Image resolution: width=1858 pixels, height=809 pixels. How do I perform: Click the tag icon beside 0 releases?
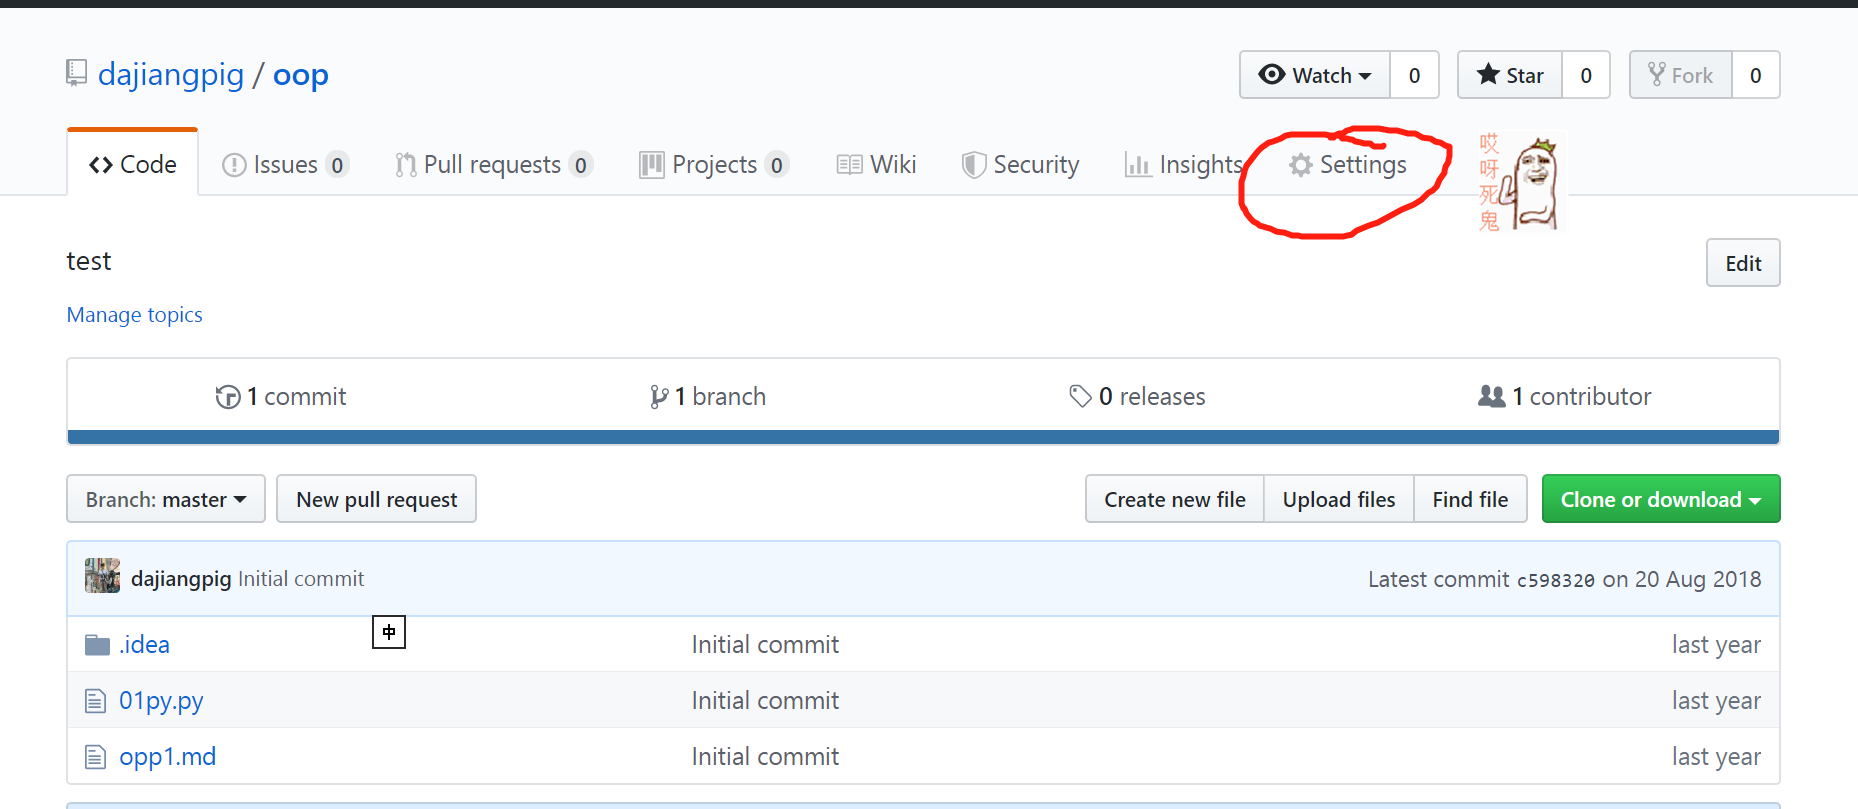click(1080, 397)
